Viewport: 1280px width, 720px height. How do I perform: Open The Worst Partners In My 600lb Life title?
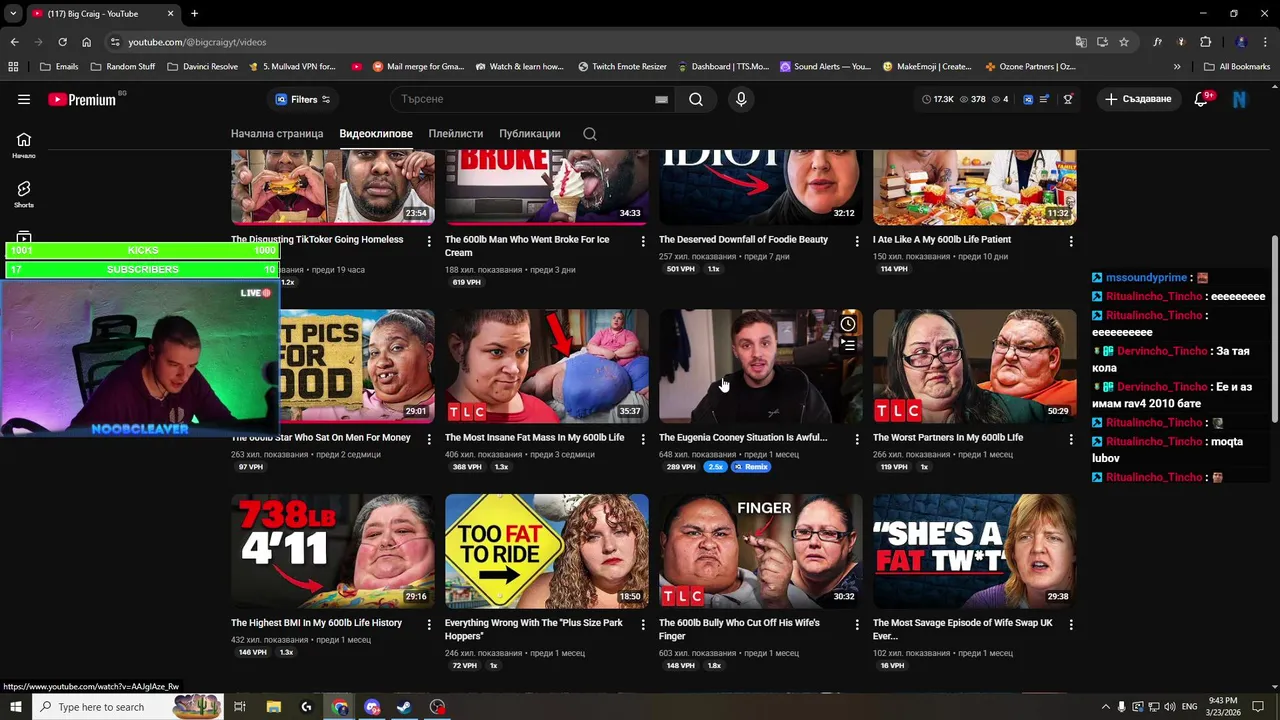point(948,438)
